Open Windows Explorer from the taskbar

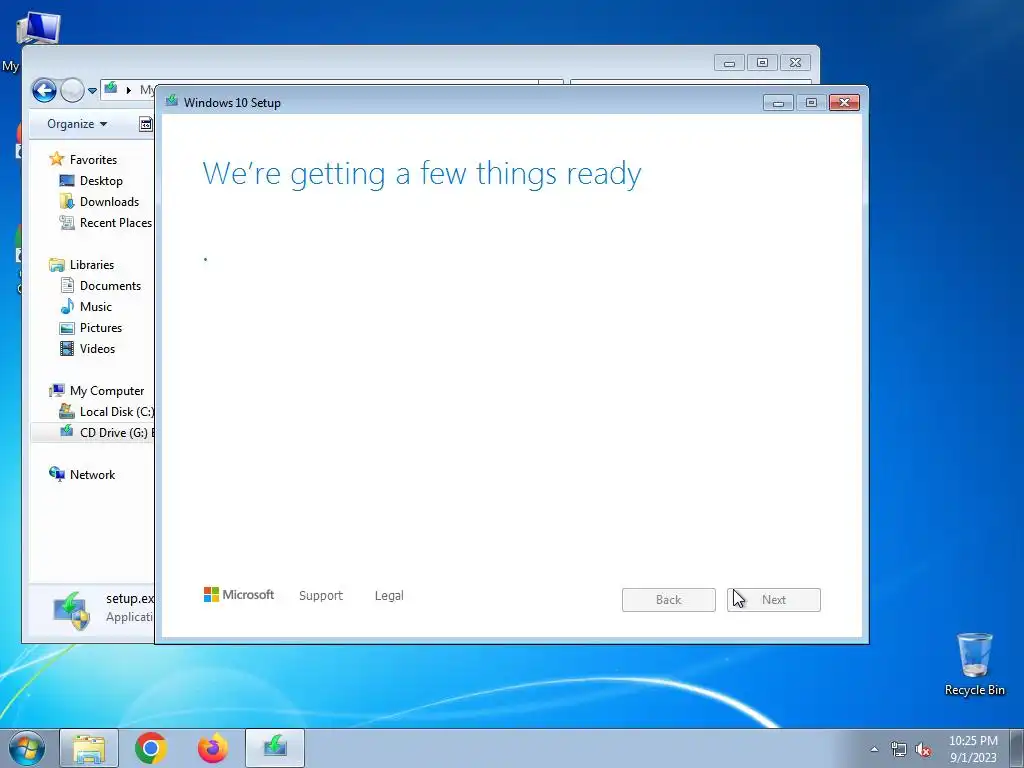(x=89, y=748)
